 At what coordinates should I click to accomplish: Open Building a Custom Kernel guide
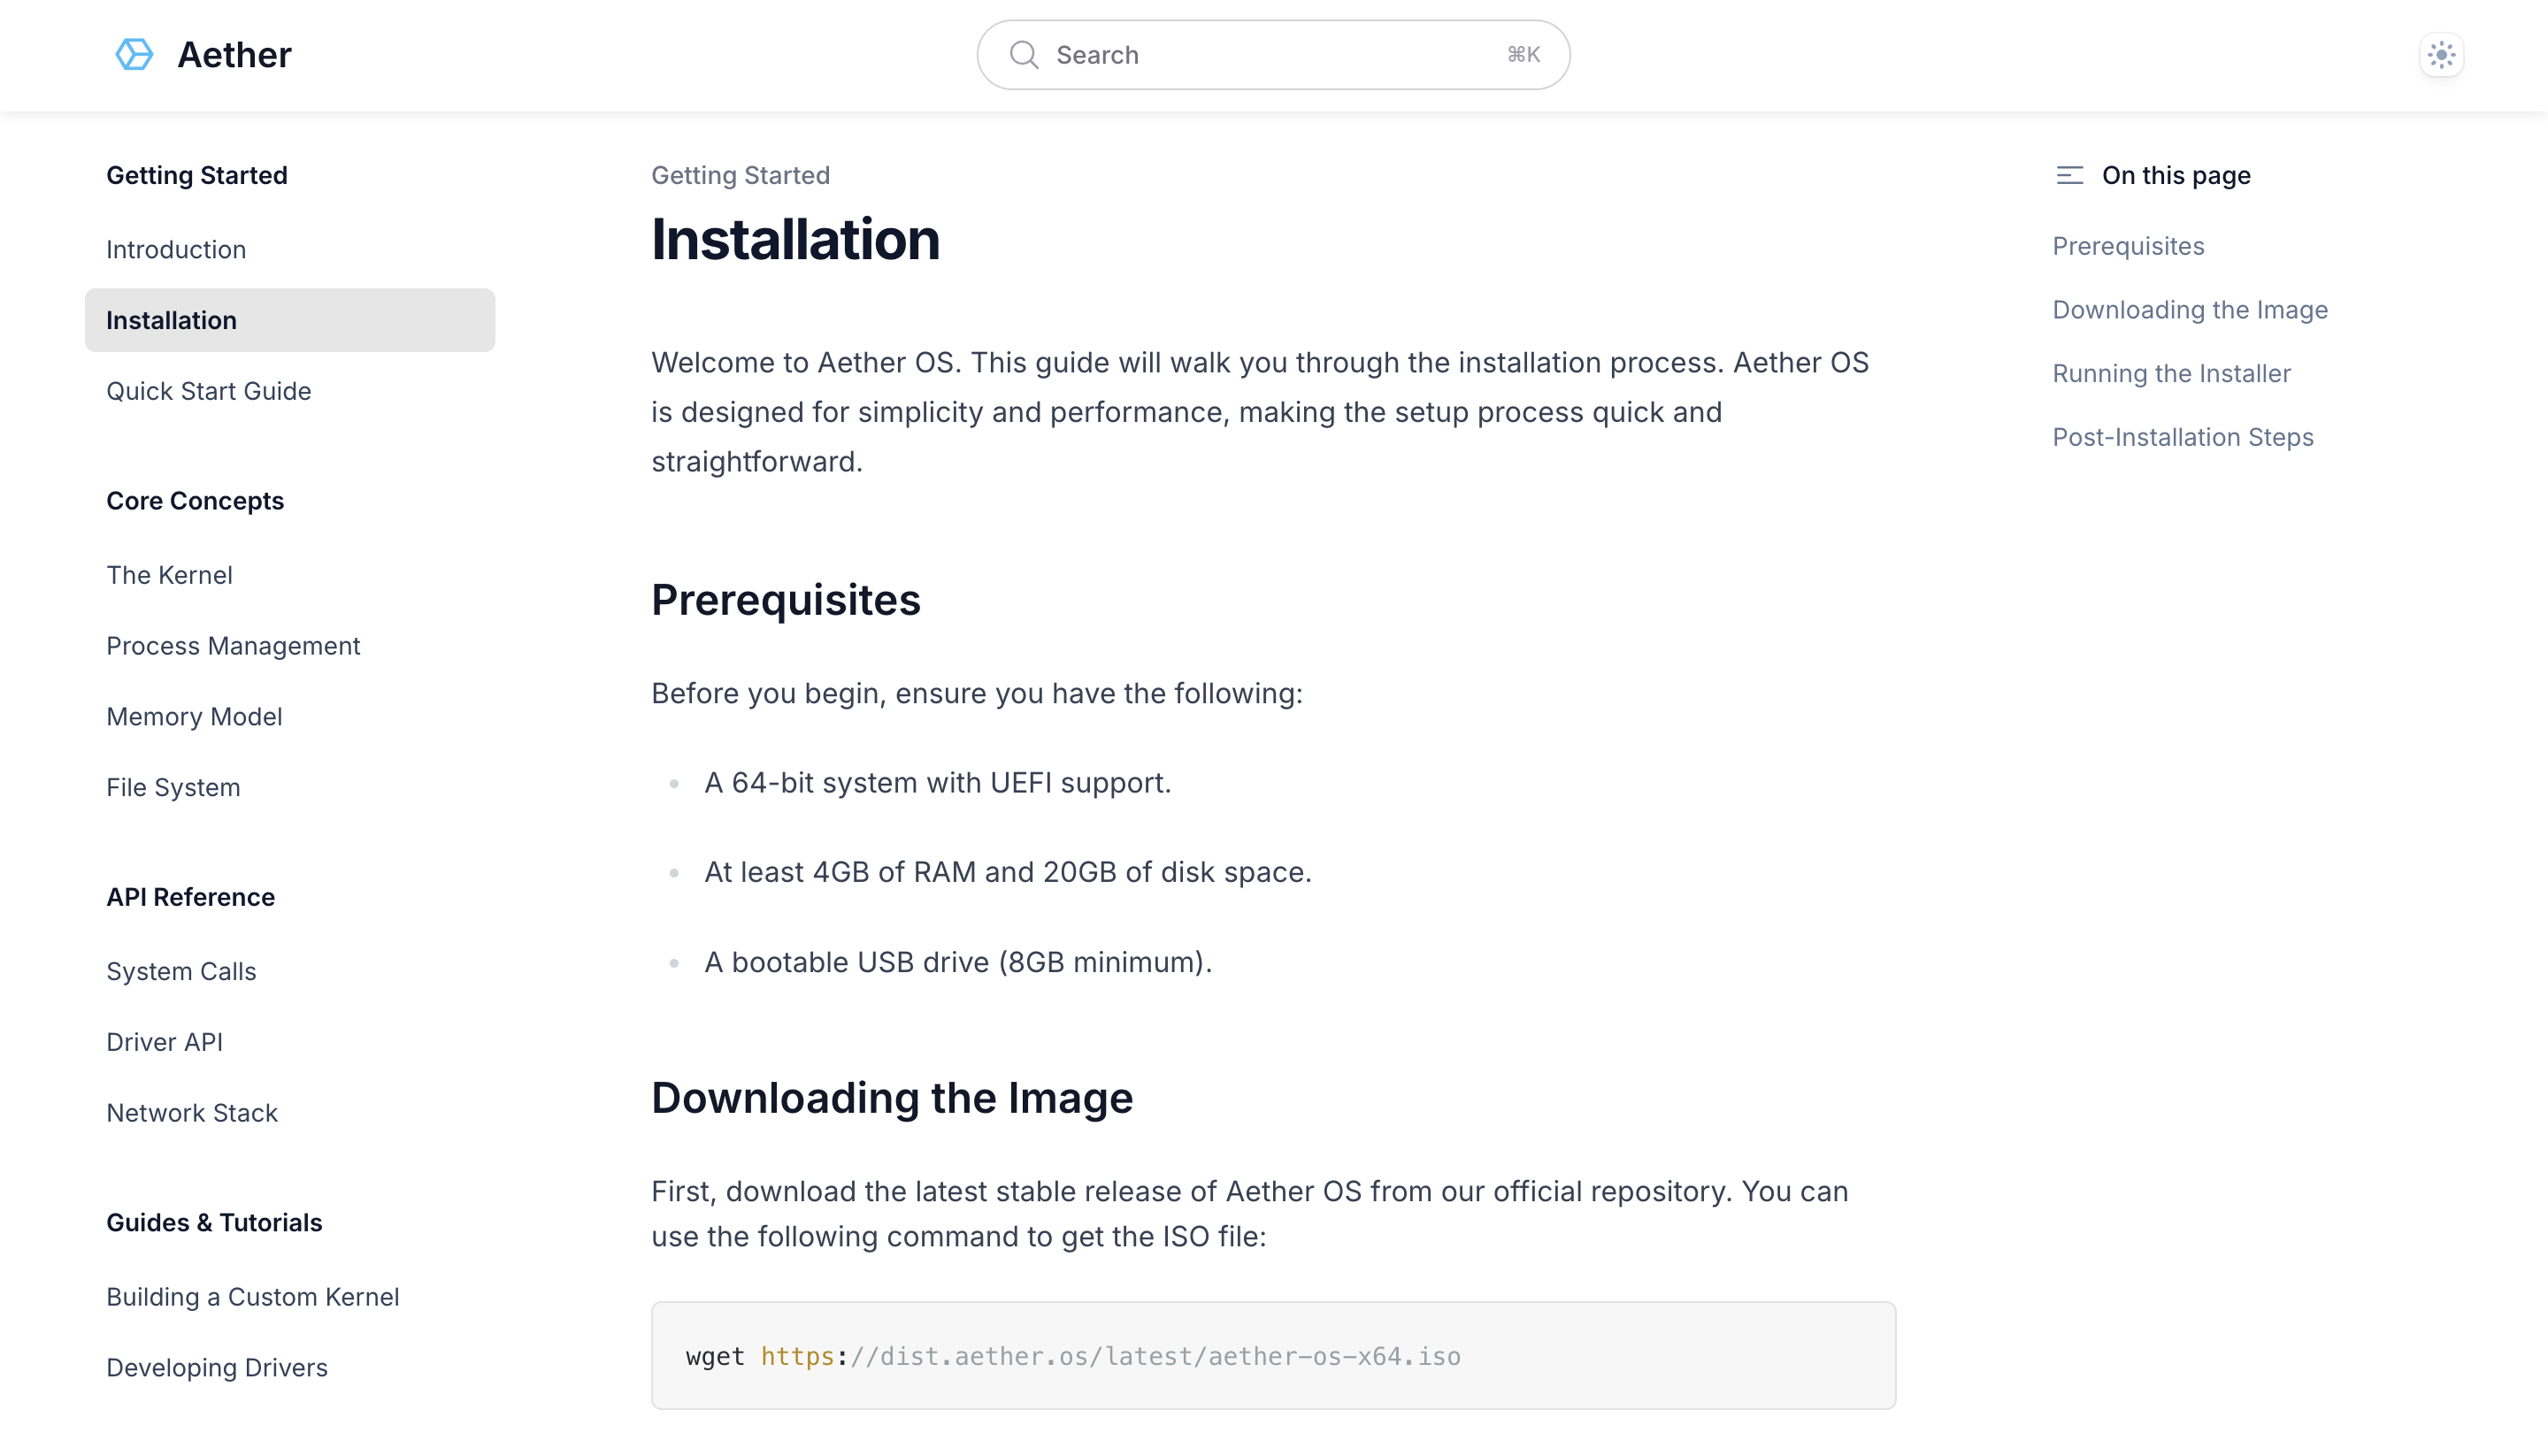253,1296
